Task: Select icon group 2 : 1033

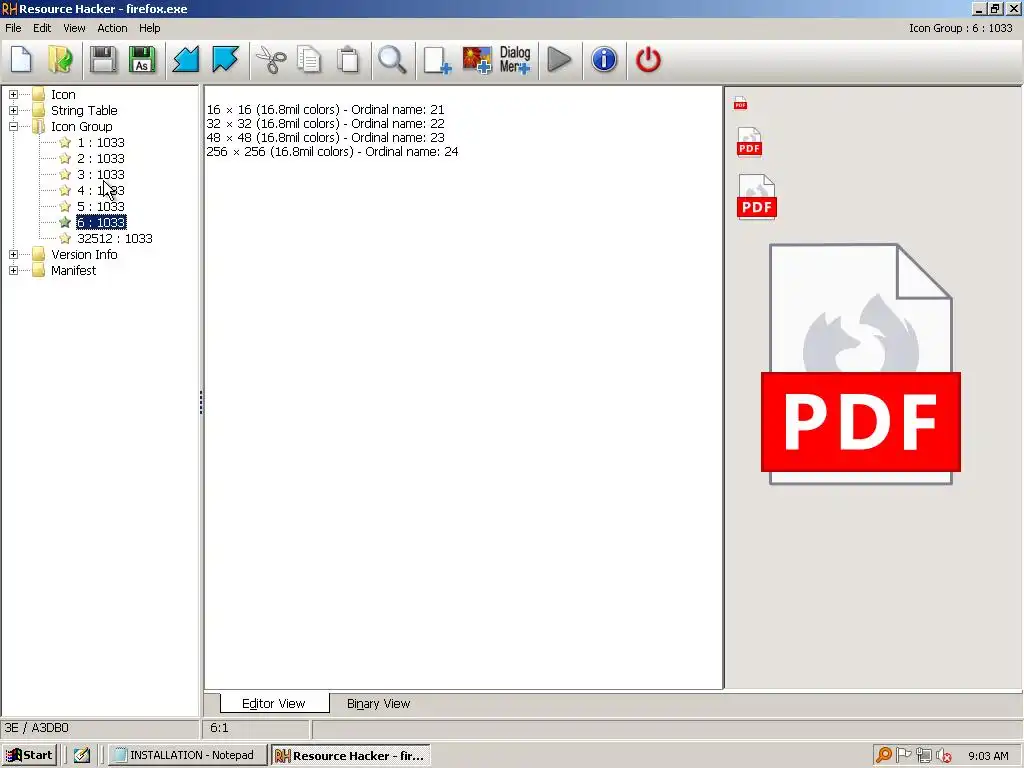Action: coord(101,159)
